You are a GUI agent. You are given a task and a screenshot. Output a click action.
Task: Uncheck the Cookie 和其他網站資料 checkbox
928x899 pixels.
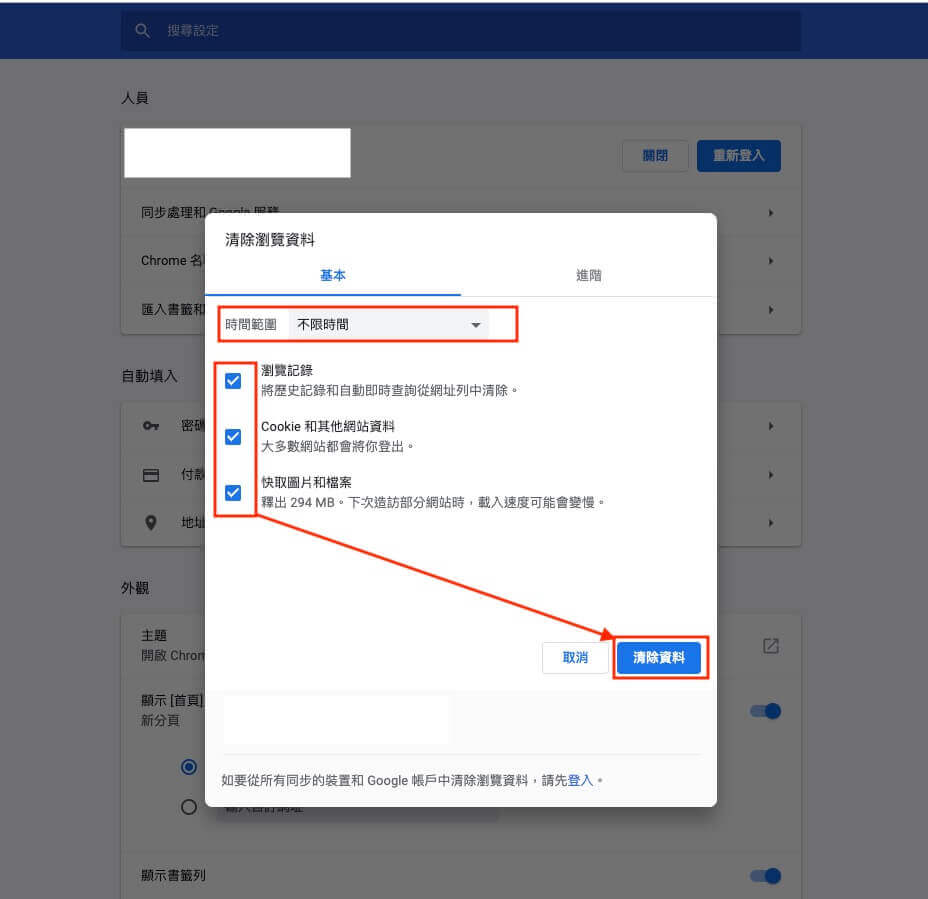(234, 436)
